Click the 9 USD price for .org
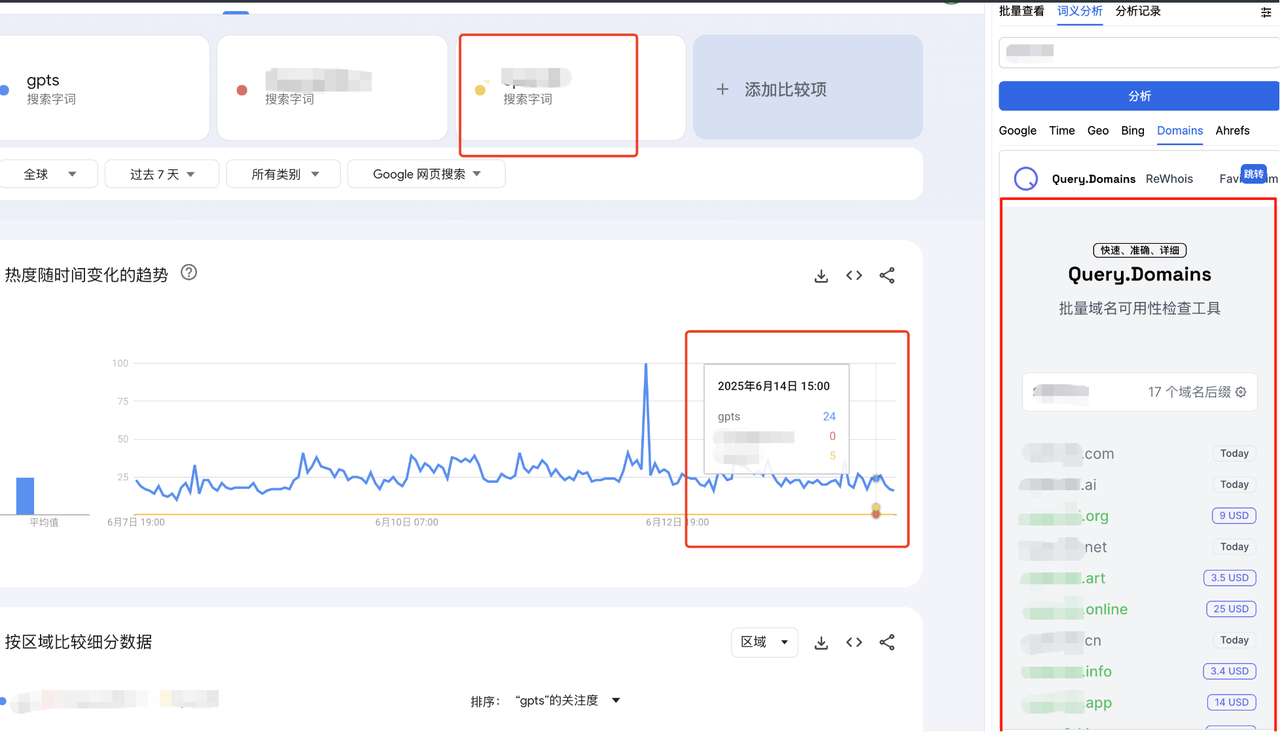Image resolution: width=1280 pixels, height=732 pixels. 1233,516
